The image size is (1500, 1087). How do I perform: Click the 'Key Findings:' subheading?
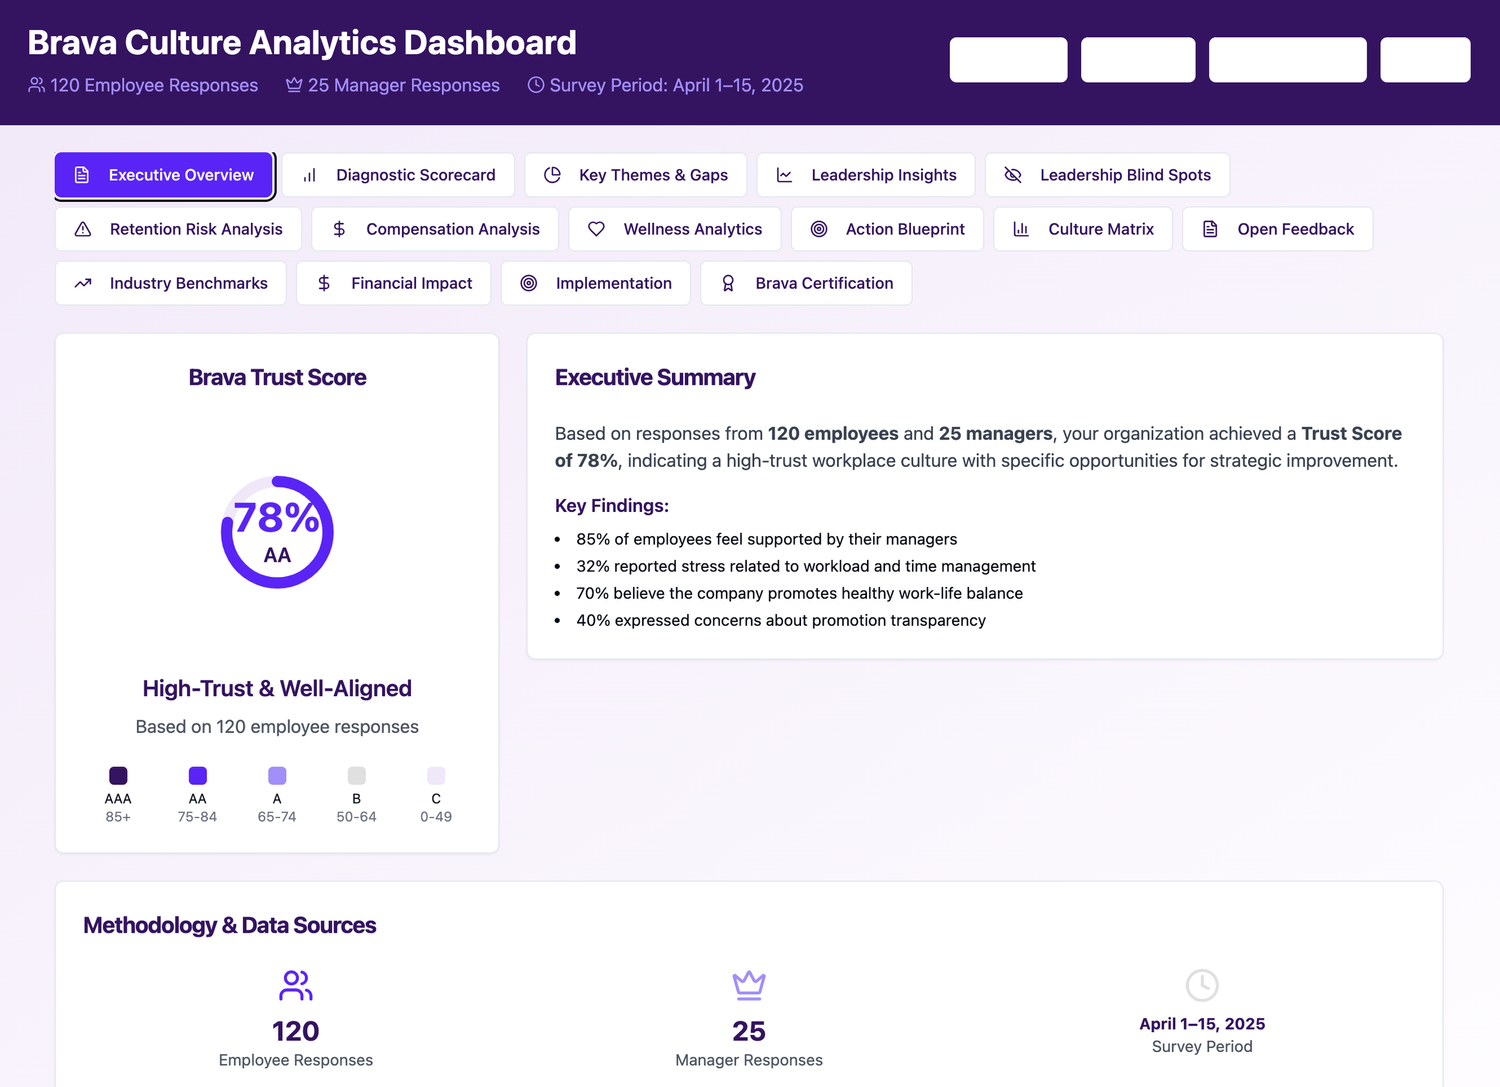pyautogui.click(x=612, y=506)
